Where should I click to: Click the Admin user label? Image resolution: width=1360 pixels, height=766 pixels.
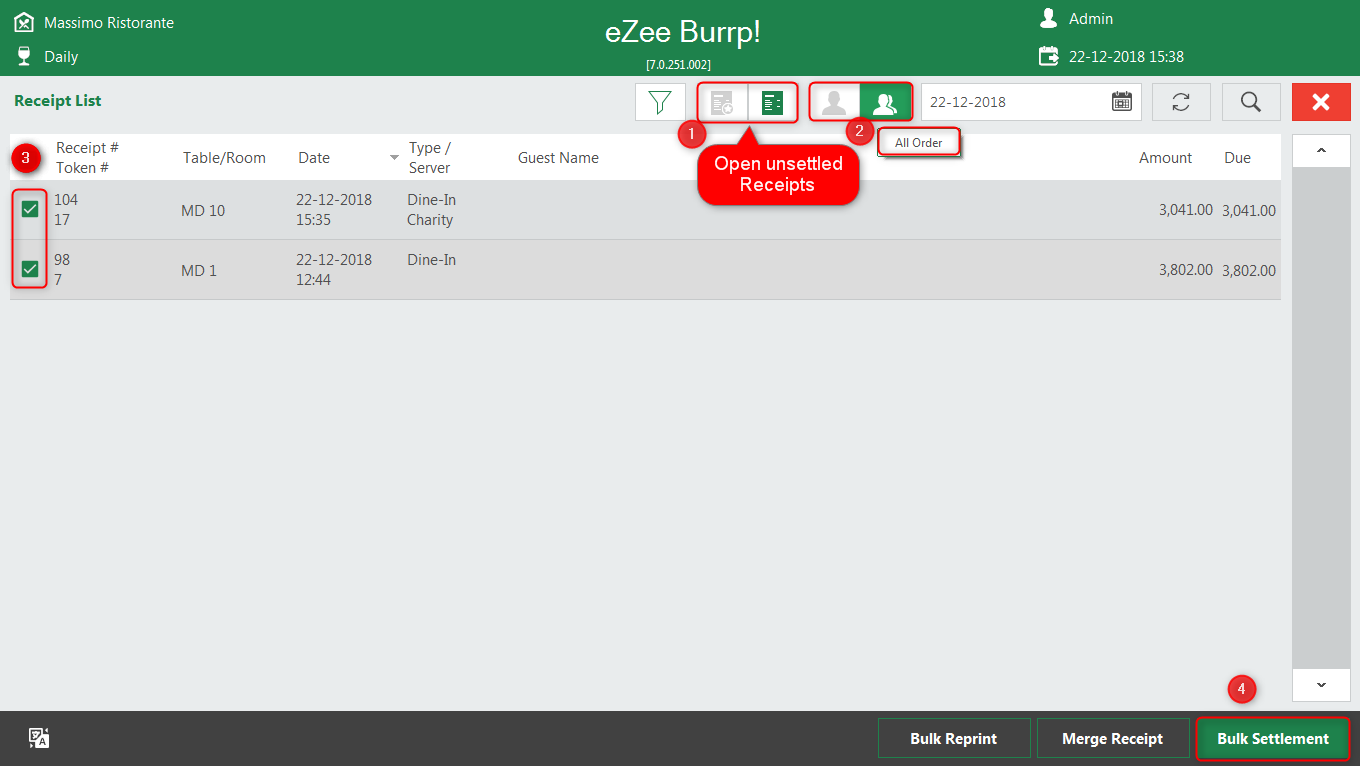(1091, 19)
